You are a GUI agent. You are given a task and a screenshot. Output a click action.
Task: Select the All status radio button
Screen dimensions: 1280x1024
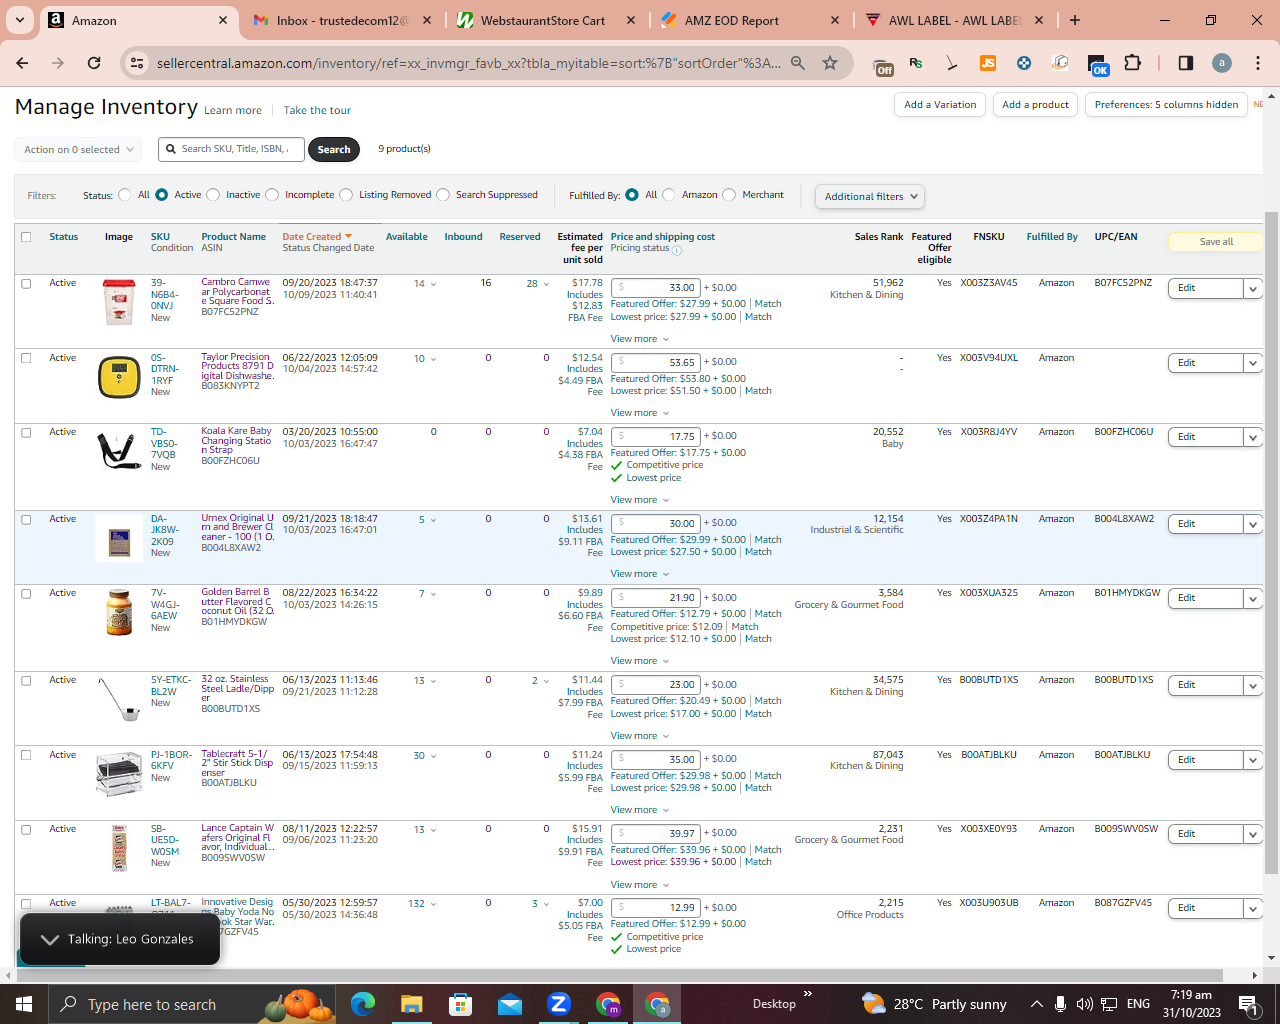125,195
